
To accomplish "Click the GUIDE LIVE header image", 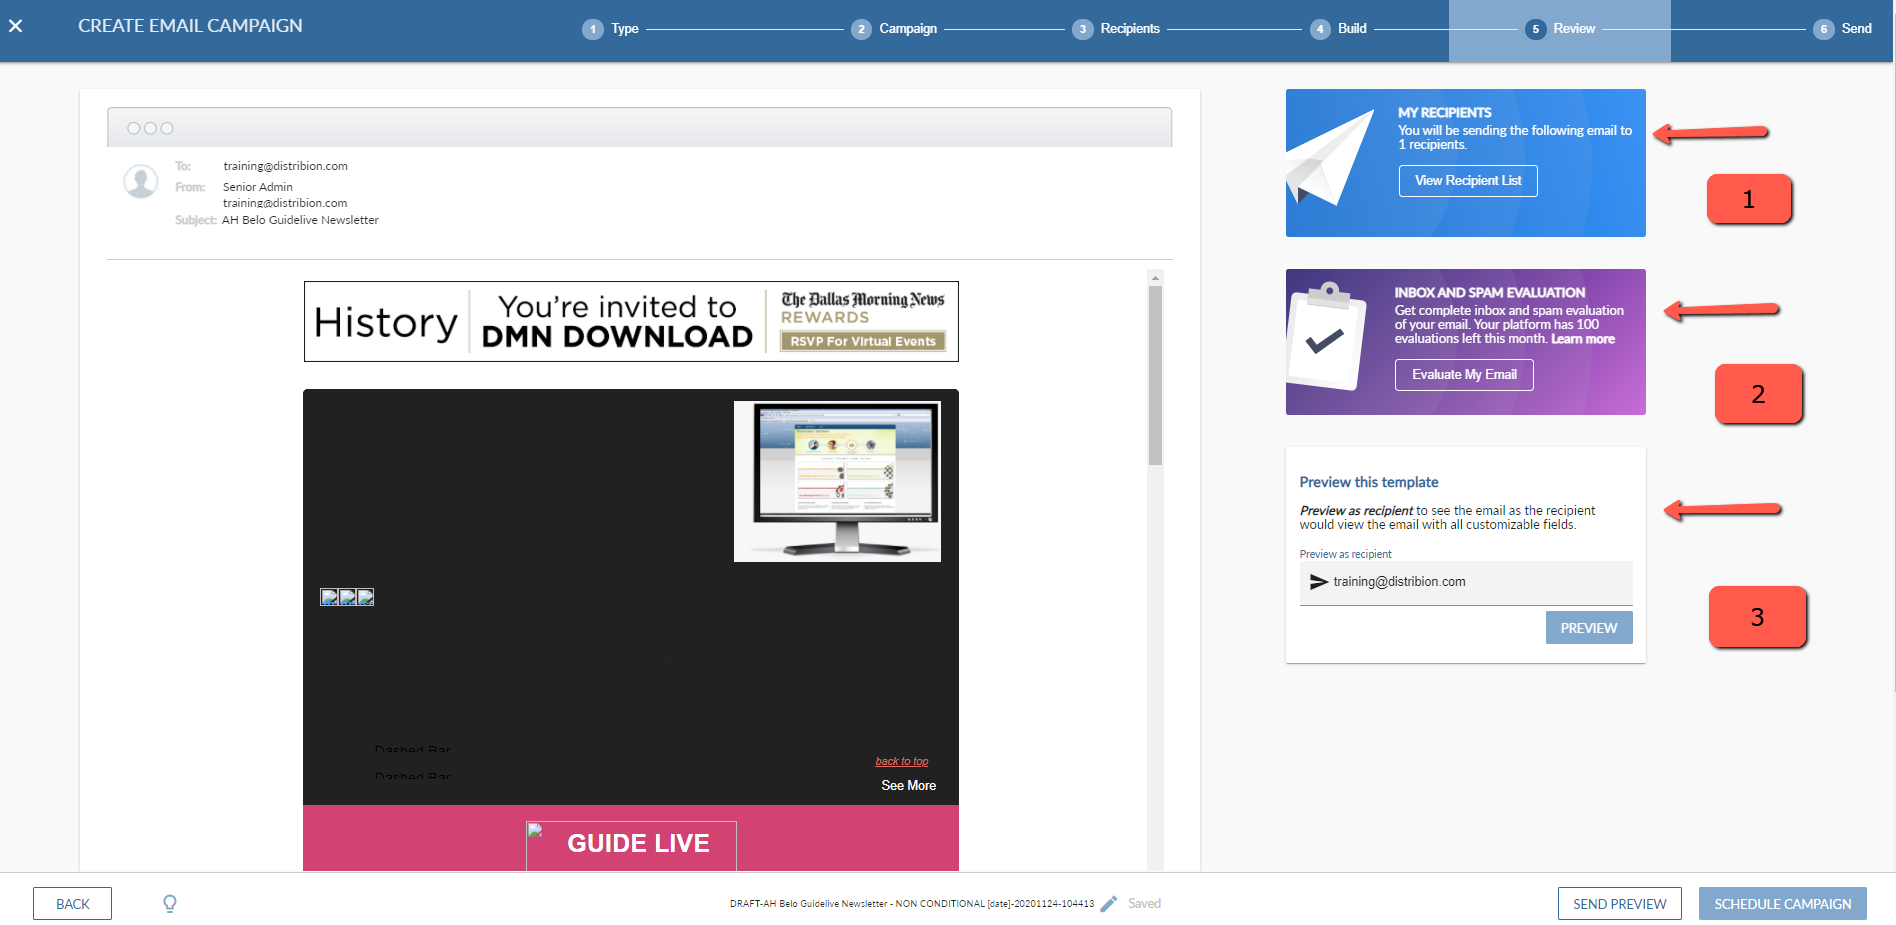I will coord(631,845).
